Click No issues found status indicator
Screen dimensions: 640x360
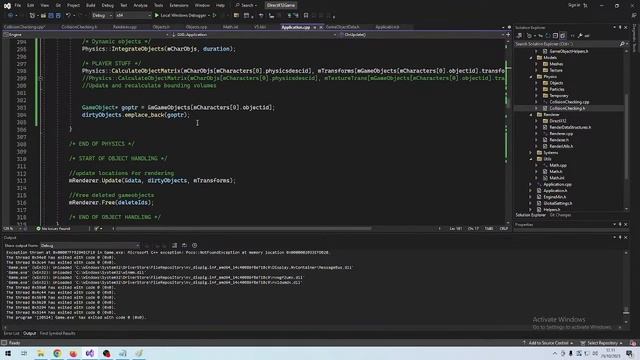coord(53,229)
